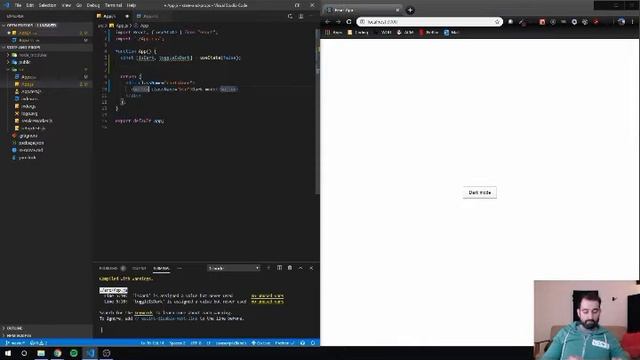The width and height of the screenshot is (640, 360).
Task: Open the Chrome menu (three dots)
Action: click(x=633, y=22)
